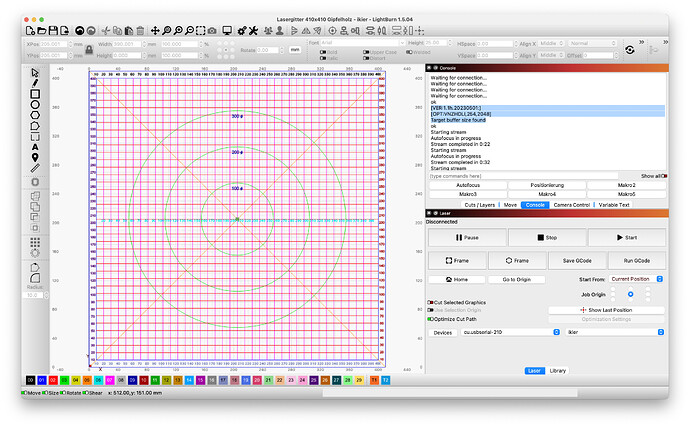Click the Radius corner tool icon
The height and width of the screenshot is (427, 690).
point(35,278)
